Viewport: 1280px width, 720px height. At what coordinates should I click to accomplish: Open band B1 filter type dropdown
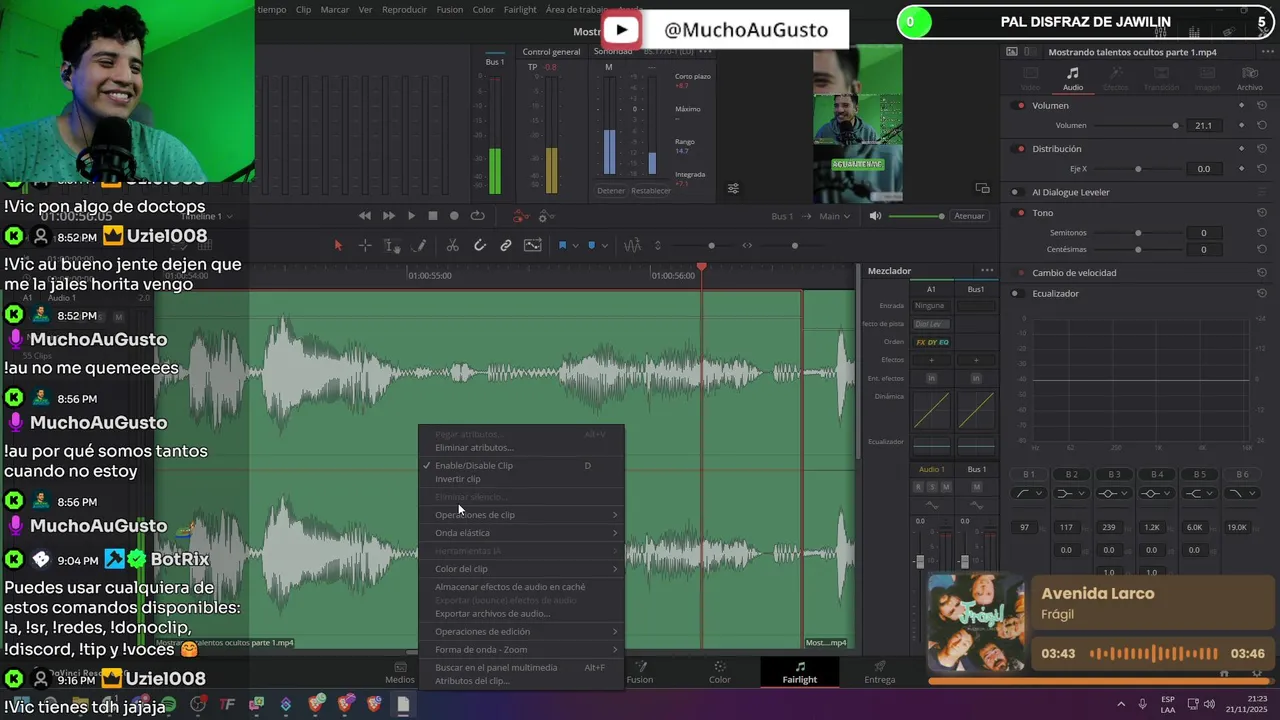1029,493
